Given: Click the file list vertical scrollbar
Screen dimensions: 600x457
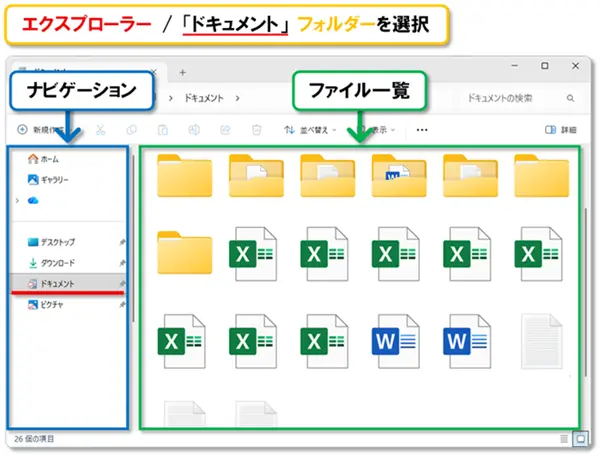Looking at the screenshot, I should (586, 292).
